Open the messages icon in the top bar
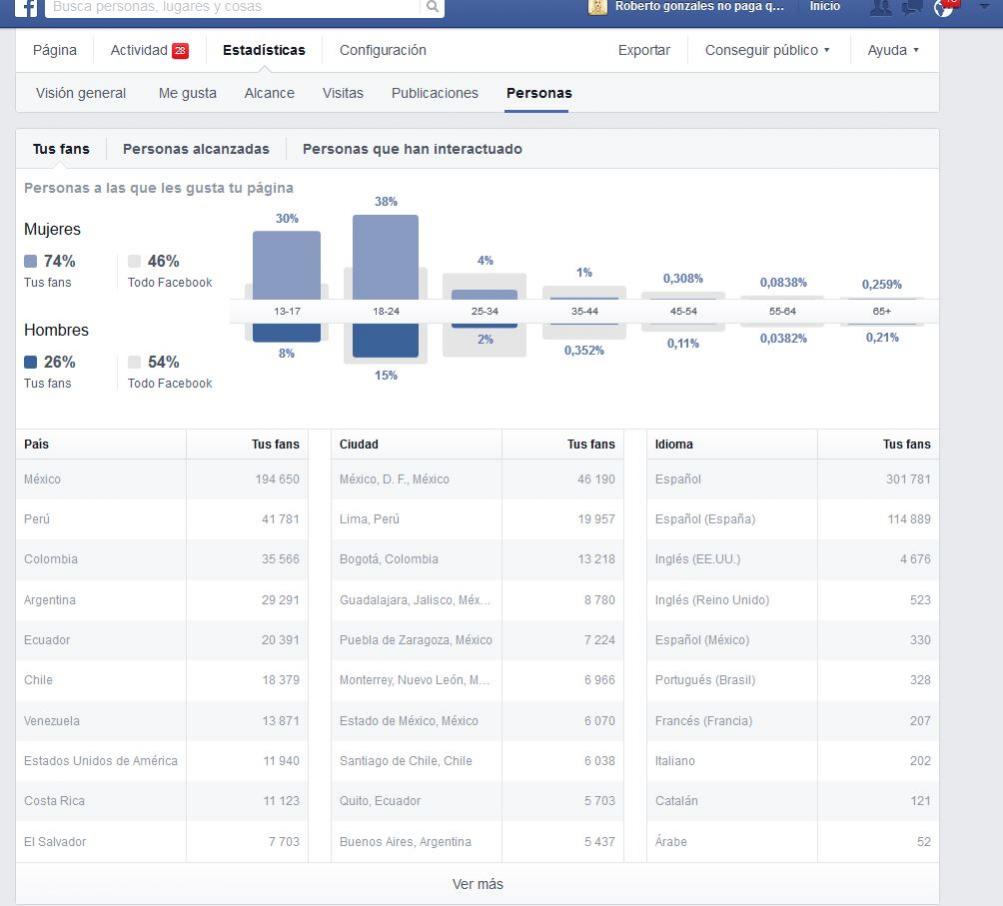 [x=912, y=7]
